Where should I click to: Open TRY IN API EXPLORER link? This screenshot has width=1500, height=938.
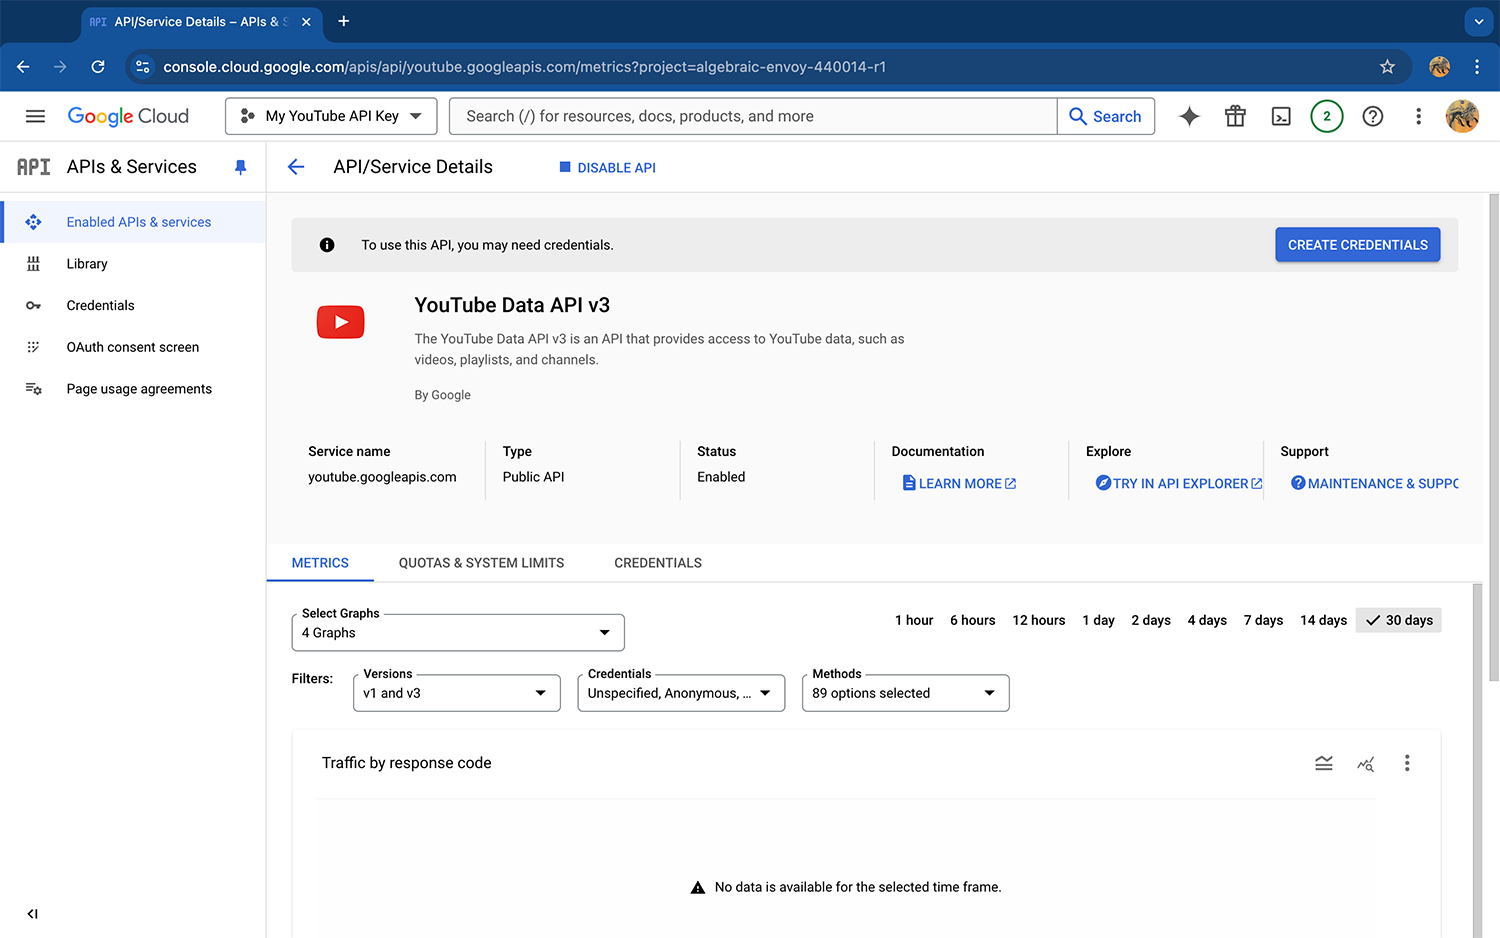(x=1179, y=483)
